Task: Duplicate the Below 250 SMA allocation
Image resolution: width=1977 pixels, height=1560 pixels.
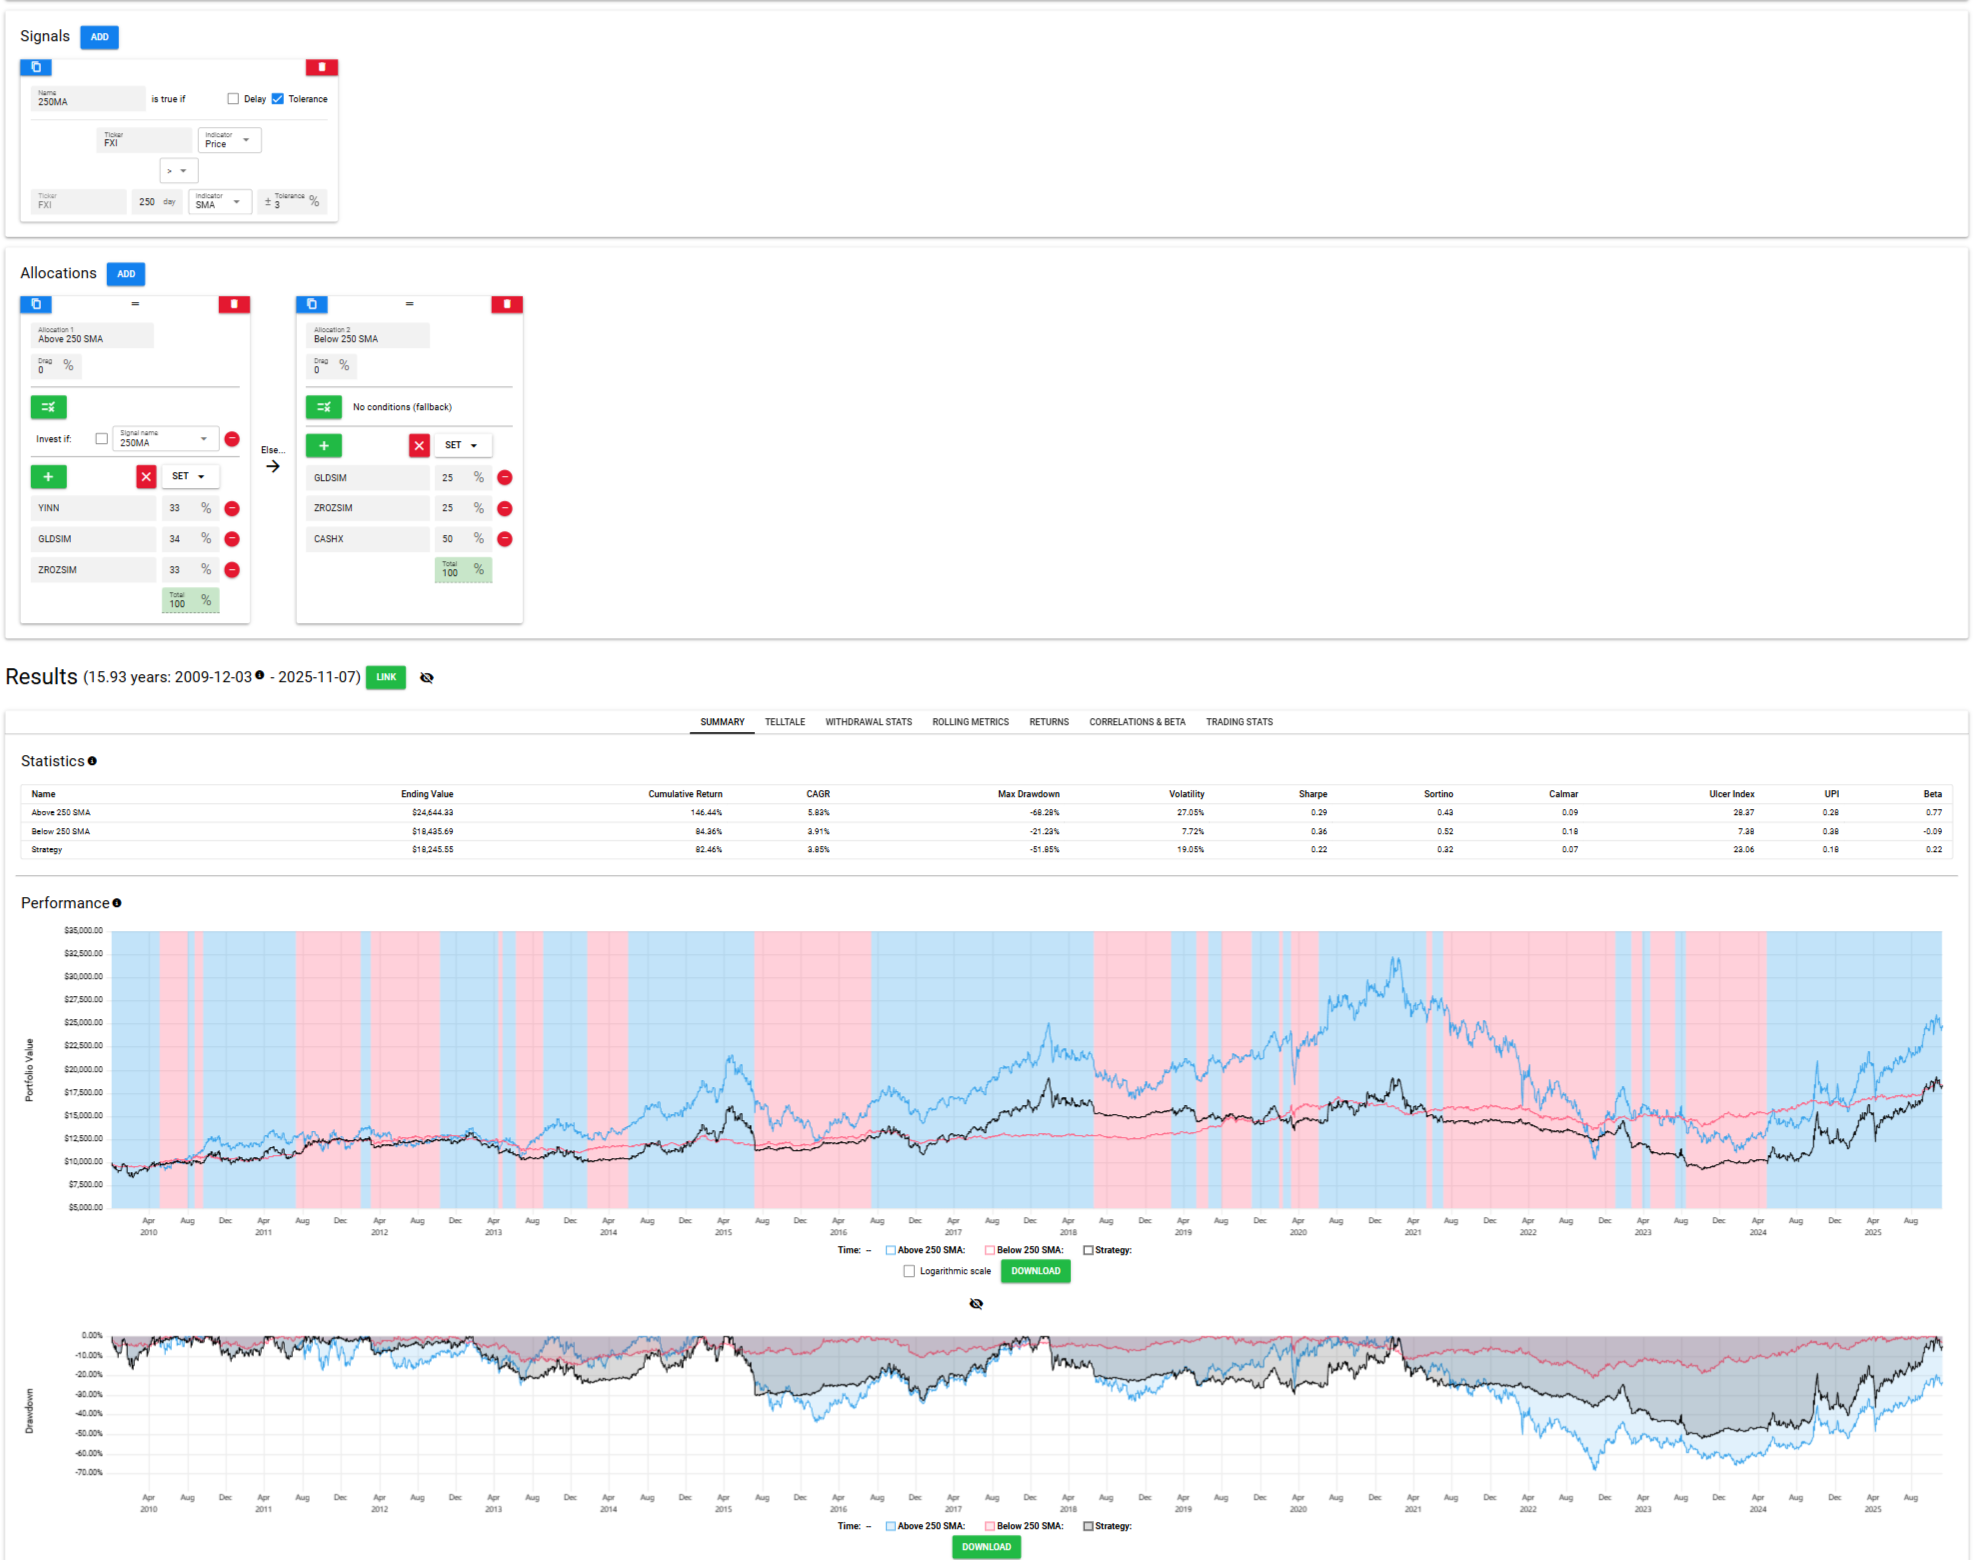Action: (311, 304)
